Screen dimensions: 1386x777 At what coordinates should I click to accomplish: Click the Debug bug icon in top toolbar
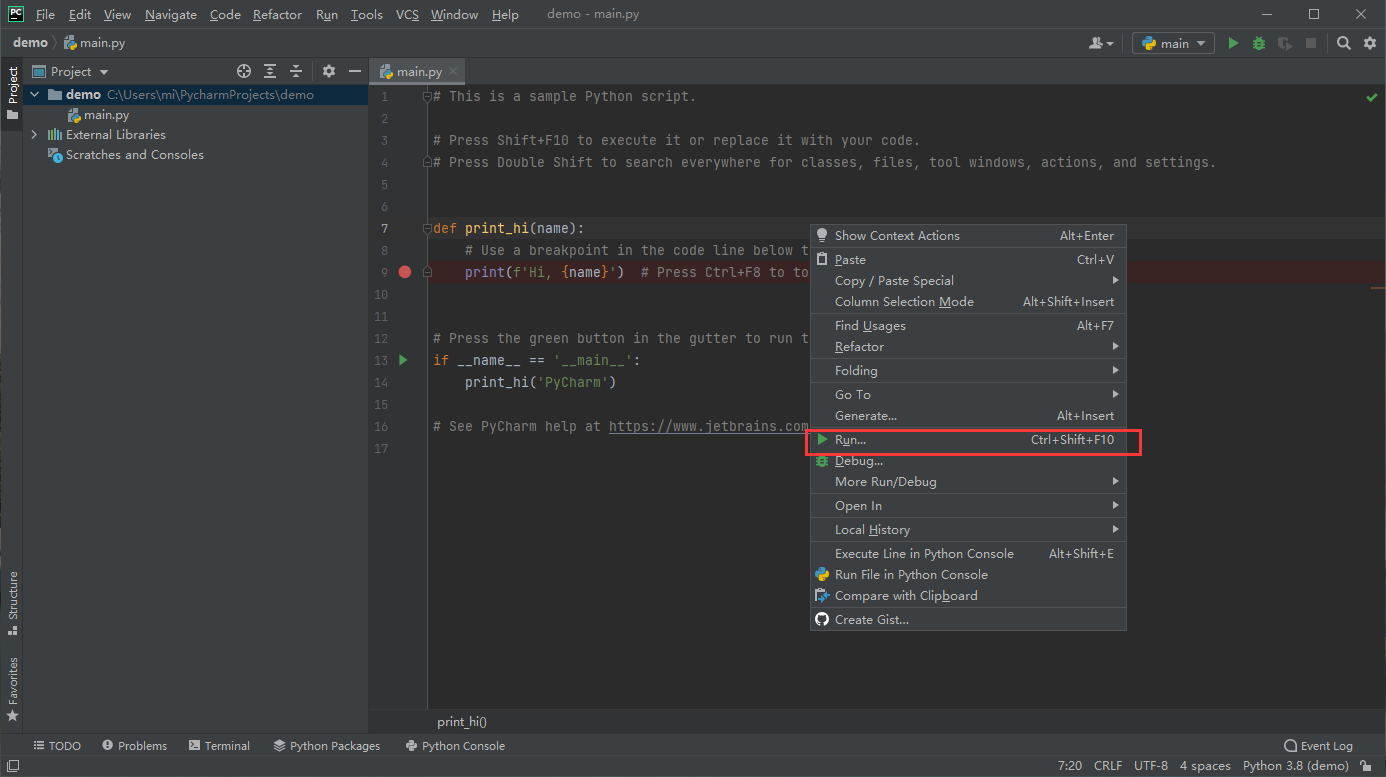[x=1259, y=43]
